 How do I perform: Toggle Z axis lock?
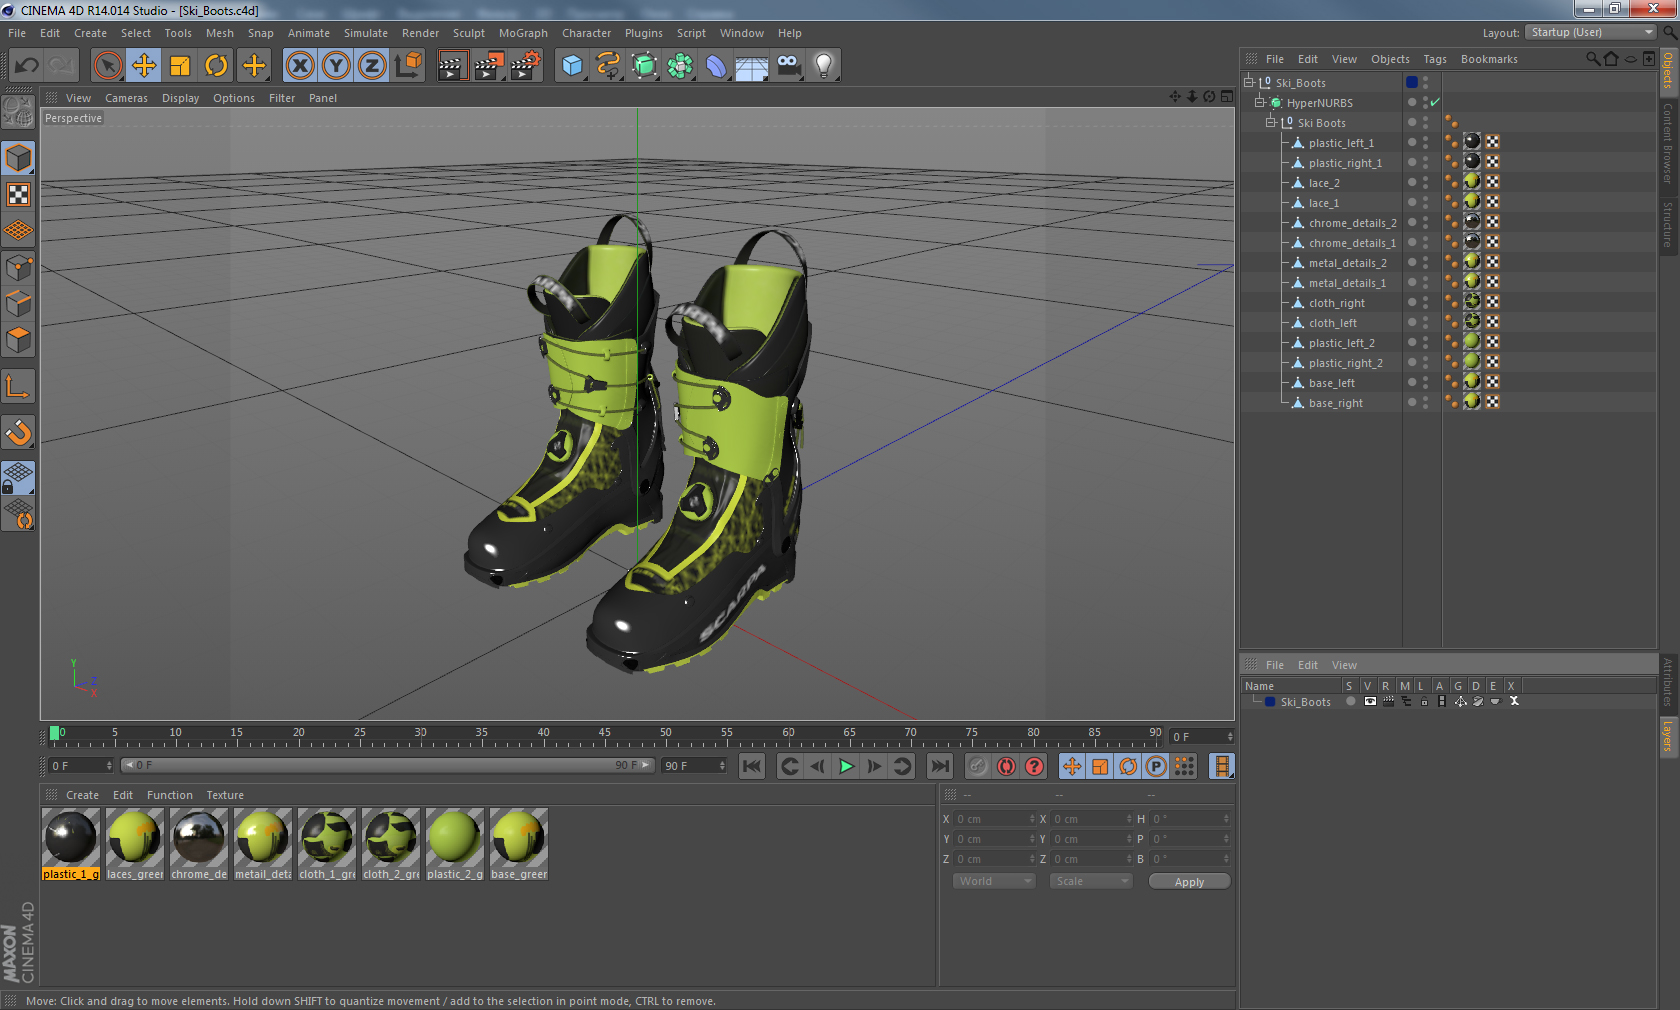pyautogui.click(x=372, y=66)
